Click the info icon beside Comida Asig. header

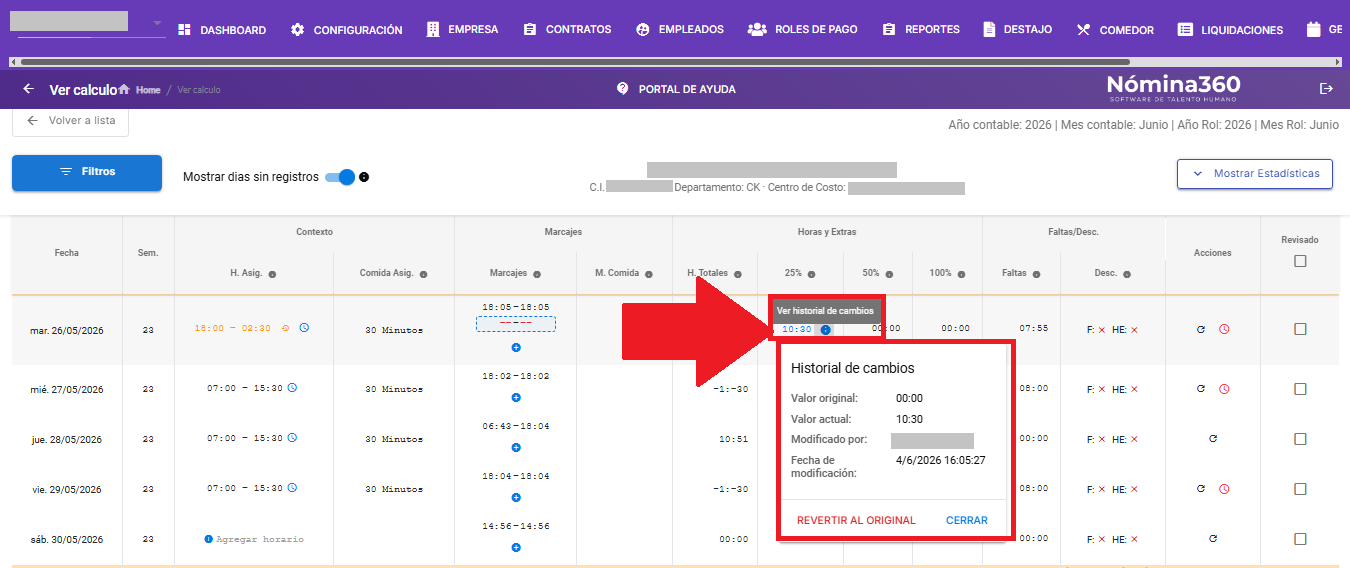(424, 274)
